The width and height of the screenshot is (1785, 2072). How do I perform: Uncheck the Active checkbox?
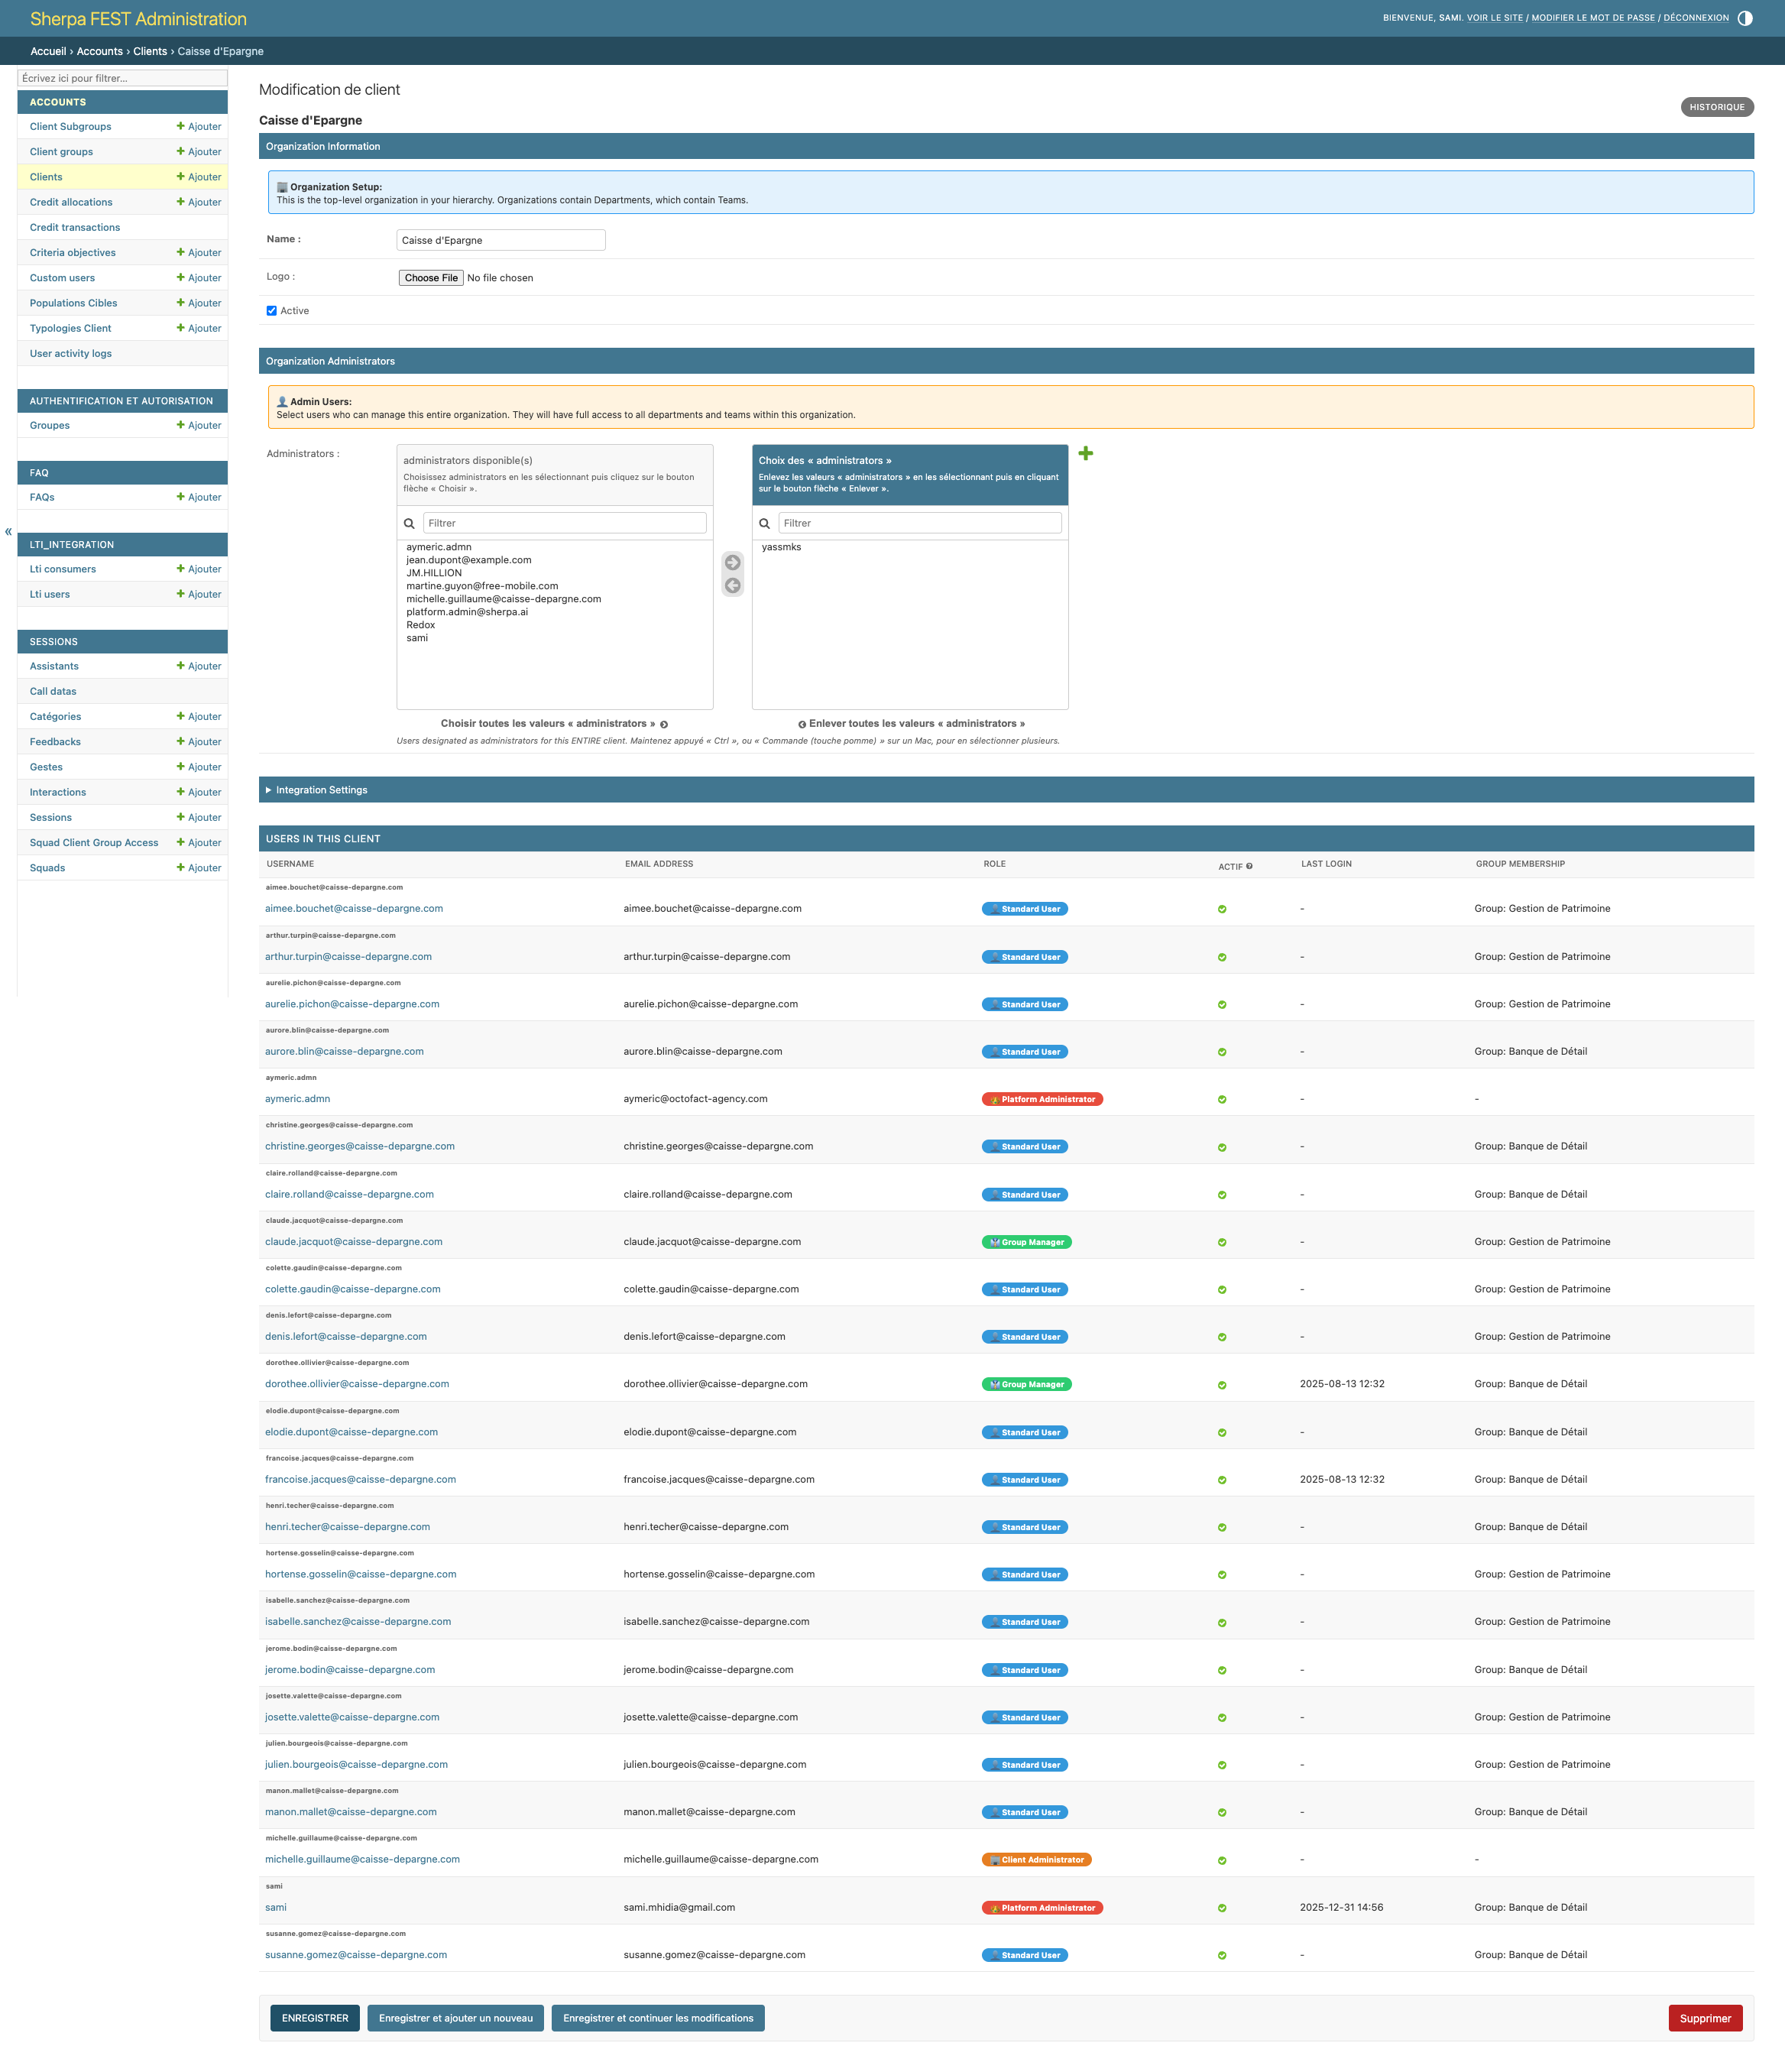tap(272, 311)
